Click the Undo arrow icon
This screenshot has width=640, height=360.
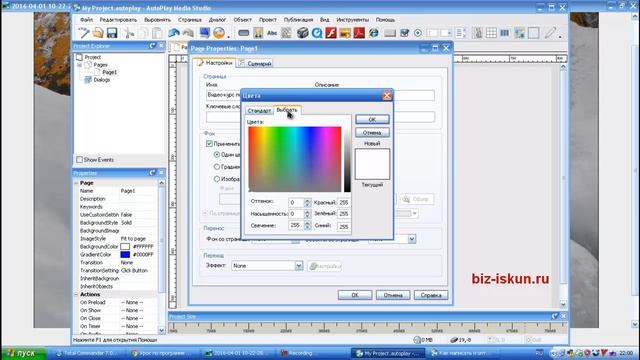click(x=174, y=33)
